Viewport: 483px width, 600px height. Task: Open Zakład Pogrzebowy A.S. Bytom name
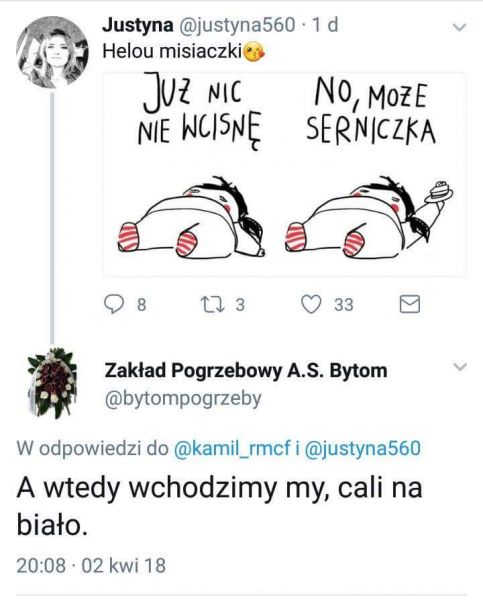246,370
